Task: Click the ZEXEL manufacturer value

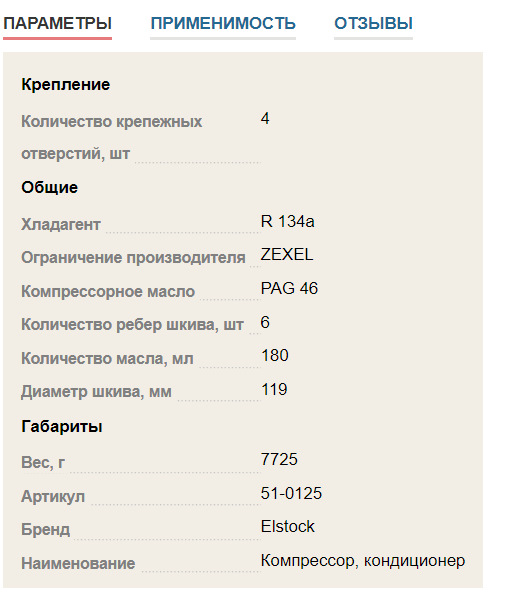Action: pyautogui.click(x=287, y=254)
